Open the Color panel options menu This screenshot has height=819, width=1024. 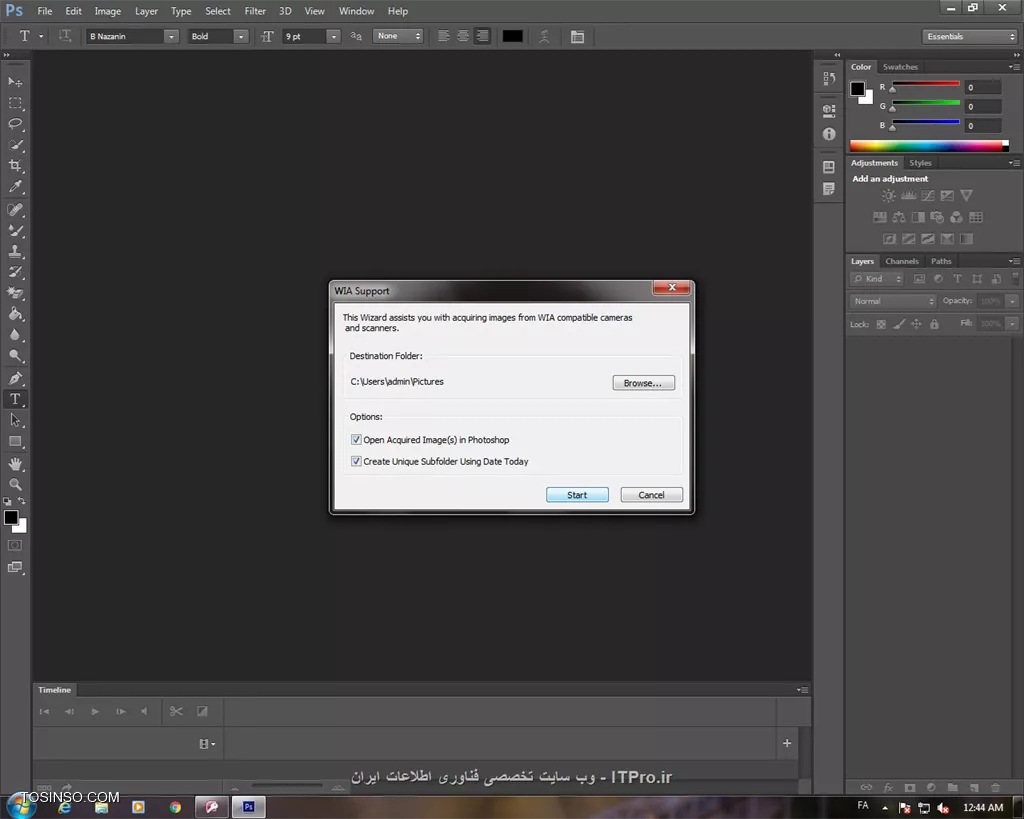pyautogui.click(x=1014, y=67)
